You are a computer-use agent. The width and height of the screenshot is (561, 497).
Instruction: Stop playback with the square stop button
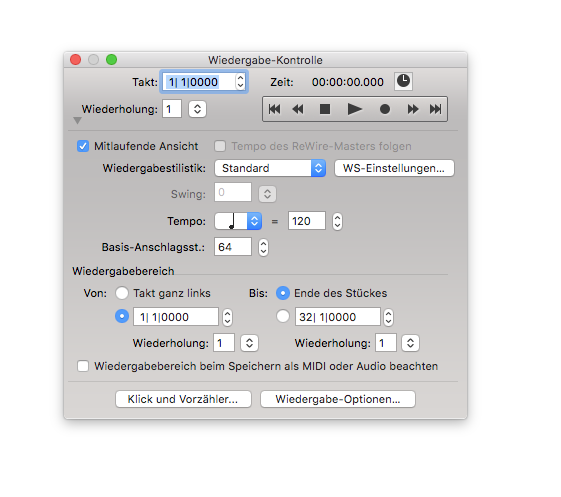click(x=325, y=109)
